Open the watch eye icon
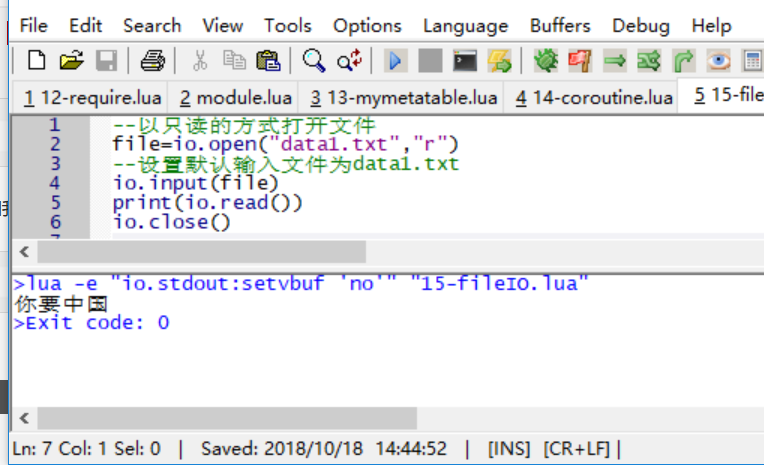Image resolution: width=764 pixels, height=465 pixels. pyautogui.click(x=719, y=61)
